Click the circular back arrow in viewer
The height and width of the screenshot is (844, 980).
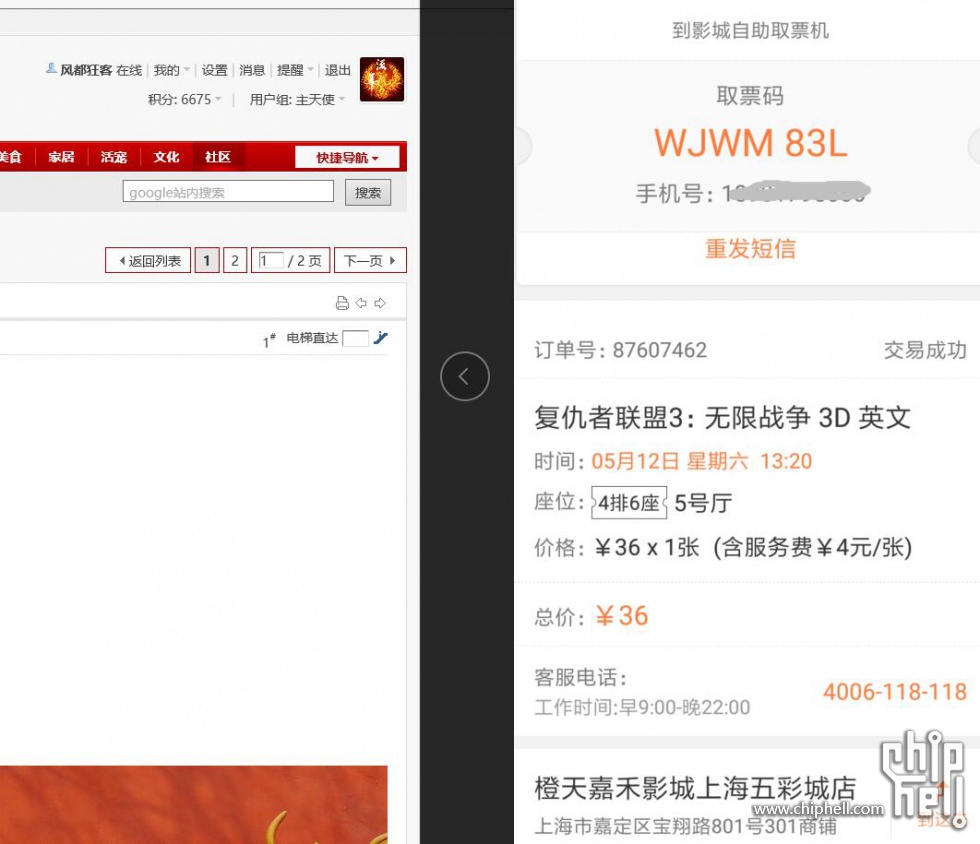tap(465, 376)
